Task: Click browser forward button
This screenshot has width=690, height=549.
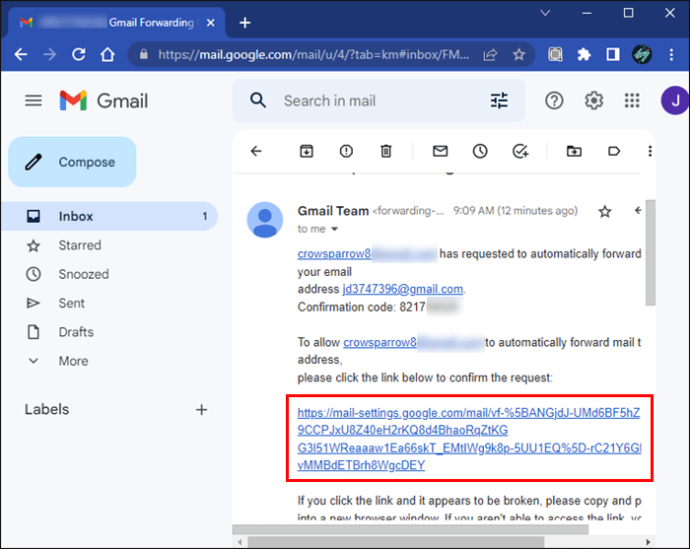Action: click(x=50, y=55)
